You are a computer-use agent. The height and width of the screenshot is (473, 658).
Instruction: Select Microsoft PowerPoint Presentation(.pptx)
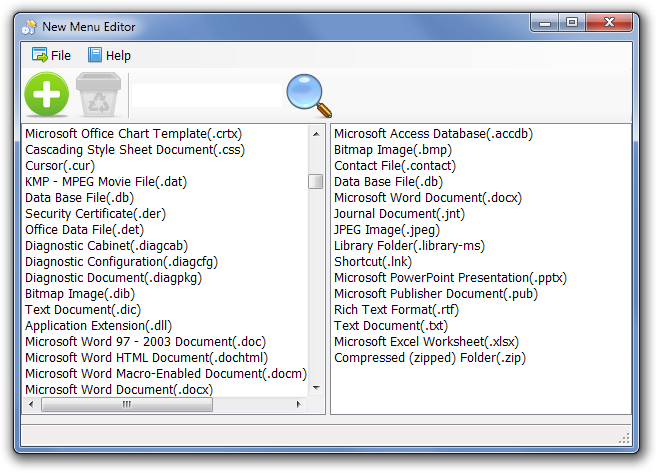450,277
